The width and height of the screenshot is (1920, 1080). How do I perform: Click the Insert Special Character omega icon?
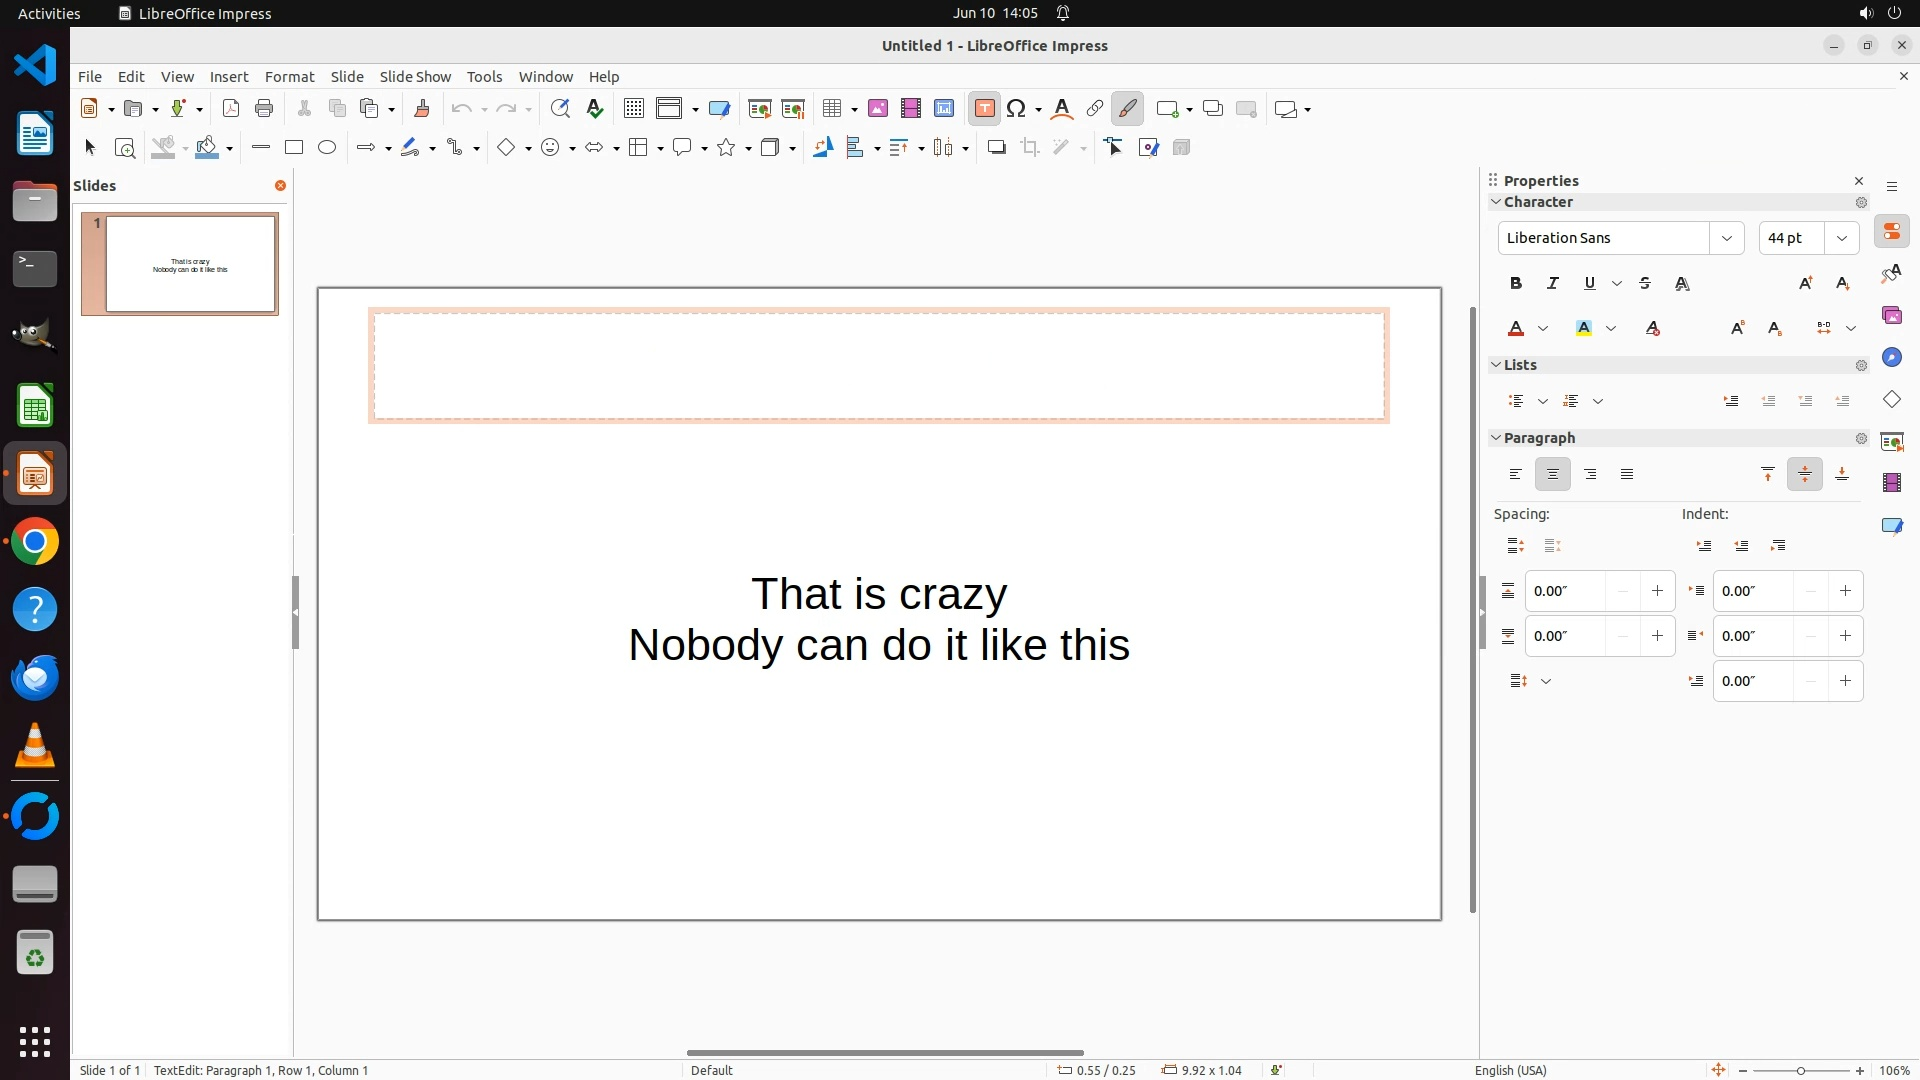pos(1017,109)
